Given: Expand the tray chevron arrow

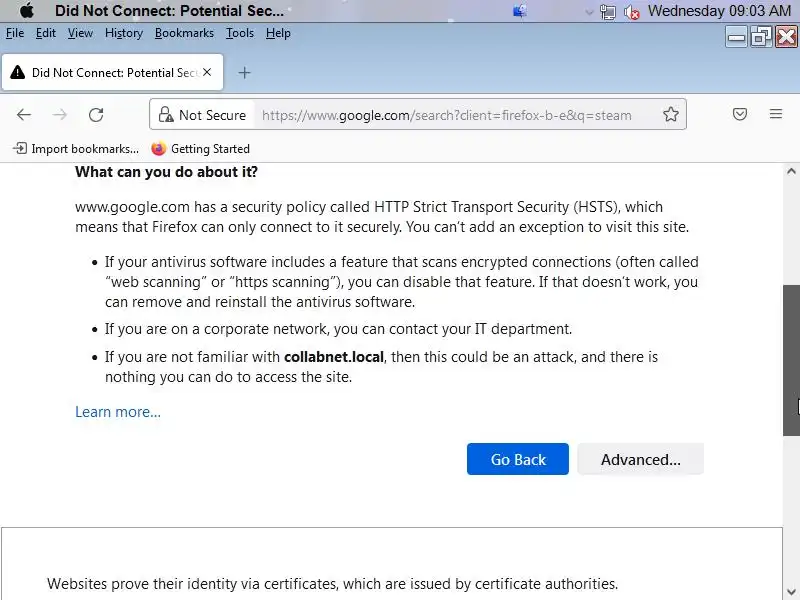Looking at the screenshot, I should coord(589,12).
